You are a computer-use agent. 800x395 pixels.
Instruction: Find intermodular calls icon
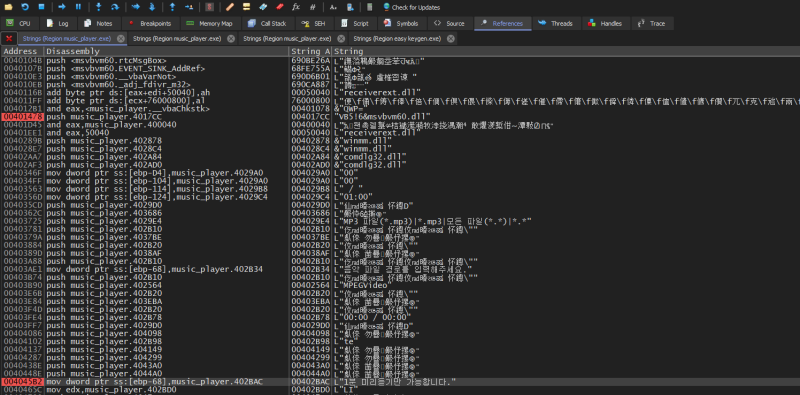[349, 7]
